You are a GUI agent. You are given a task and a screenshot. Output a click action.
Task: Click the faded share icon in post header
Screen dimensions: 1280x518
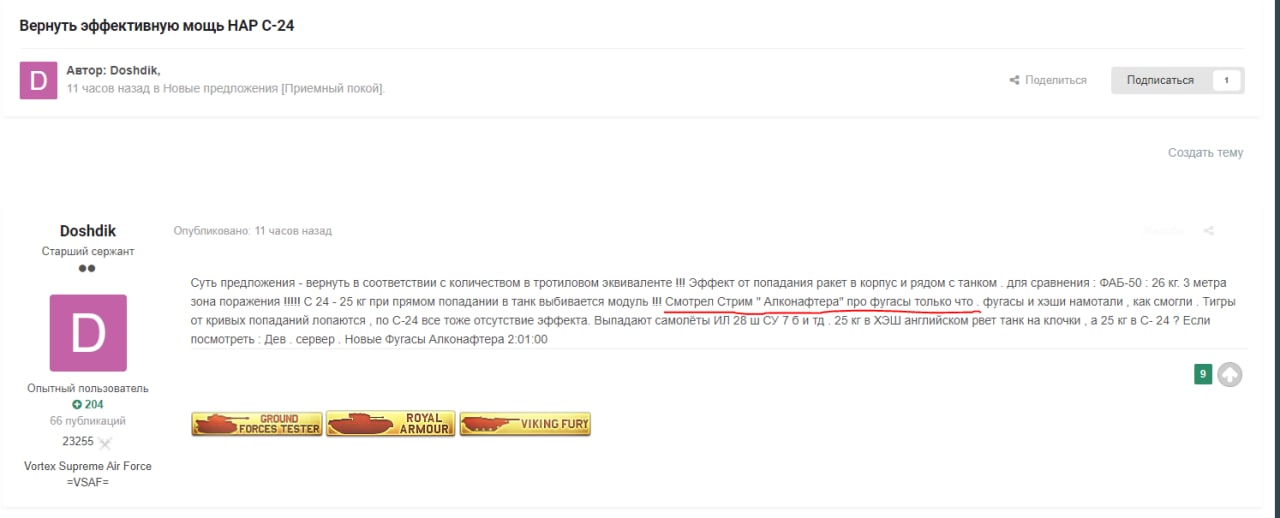tap(1209, 231)
